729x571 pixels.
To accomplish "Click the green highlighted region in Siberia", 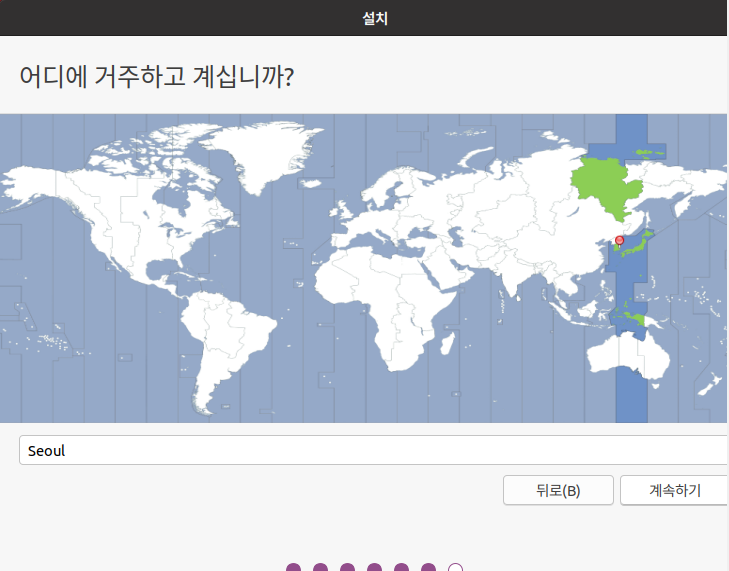I will point(607,186).
